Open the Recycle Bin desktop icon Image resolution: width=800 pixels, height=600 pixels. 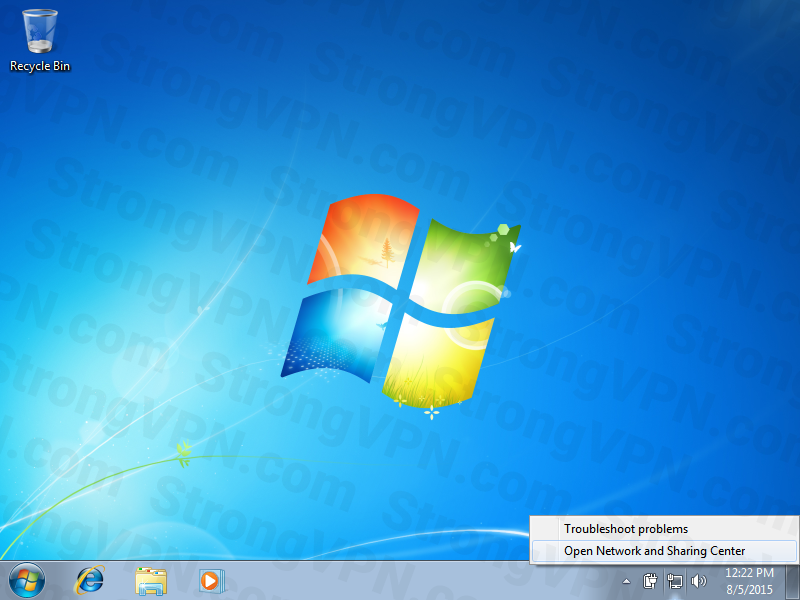coord(40,34)
